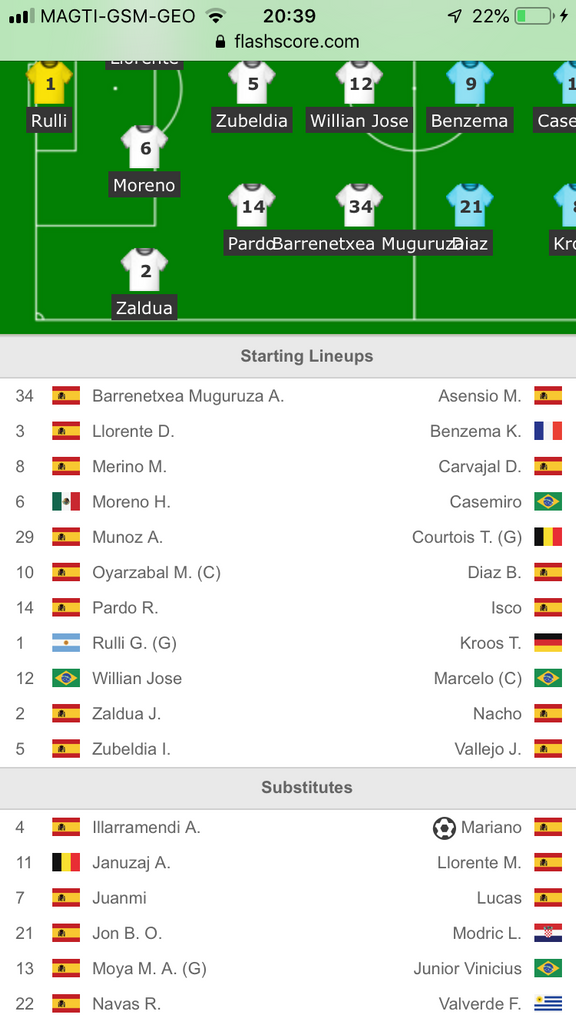Tap Diaz's blue number 21 jersey
The height and width of the screenshot is (1024, 576).
(x=470, y=206)
